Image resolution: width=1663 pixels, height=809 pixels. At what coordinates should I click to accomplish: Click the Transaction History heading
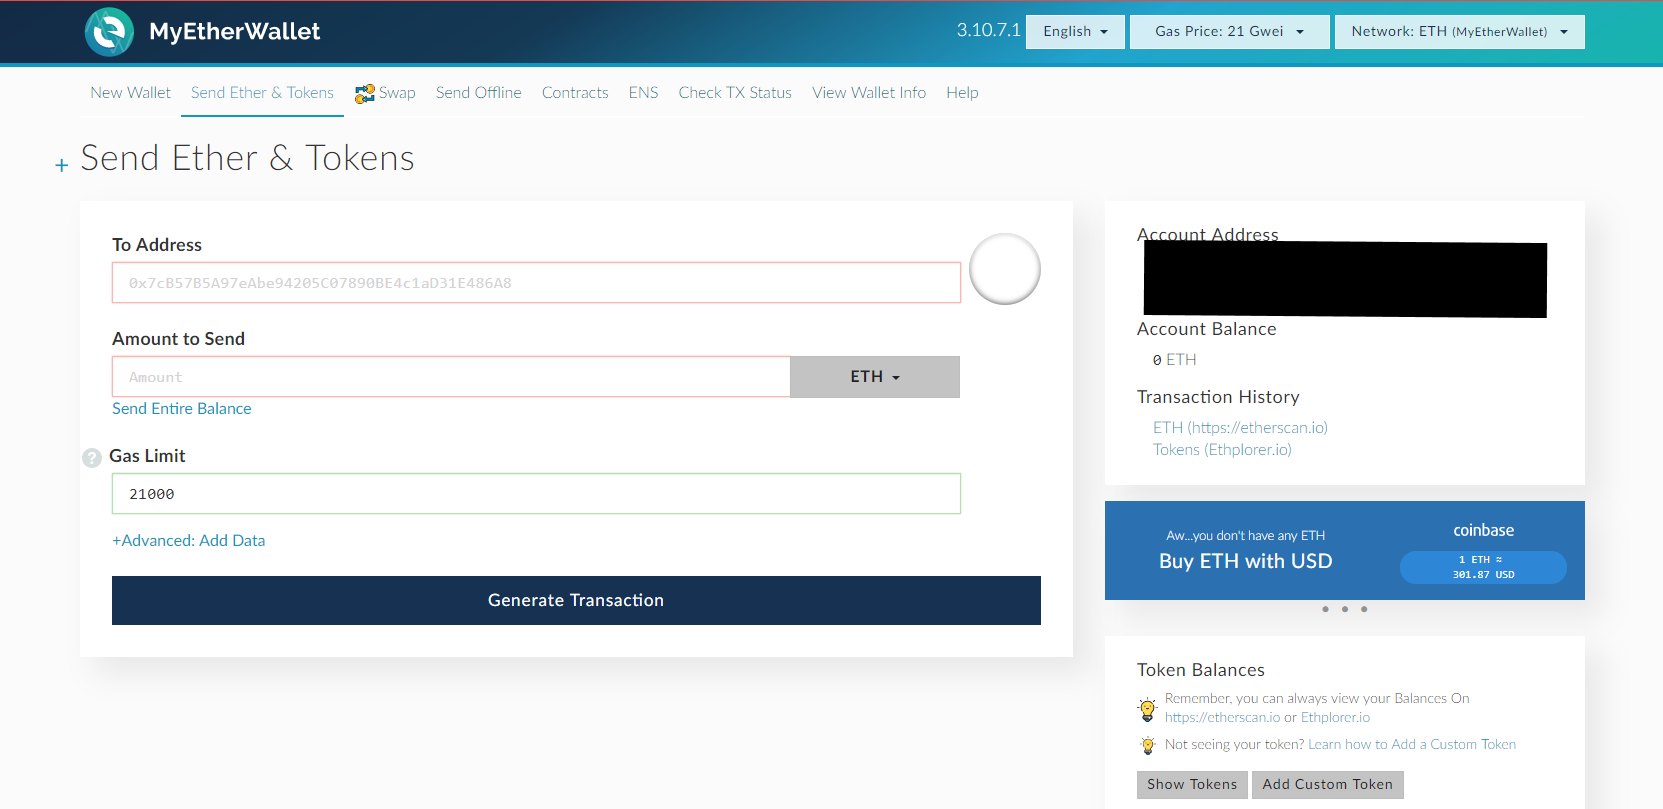click(1218, 397)
